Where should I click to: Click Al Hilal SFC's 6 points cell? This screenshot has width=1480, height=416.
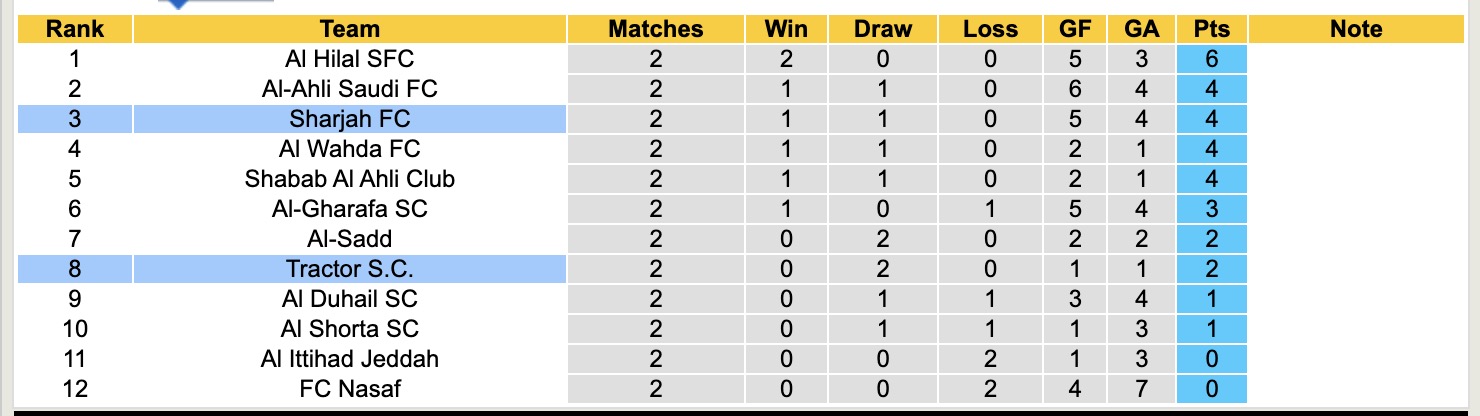[x=1212, y=59]
